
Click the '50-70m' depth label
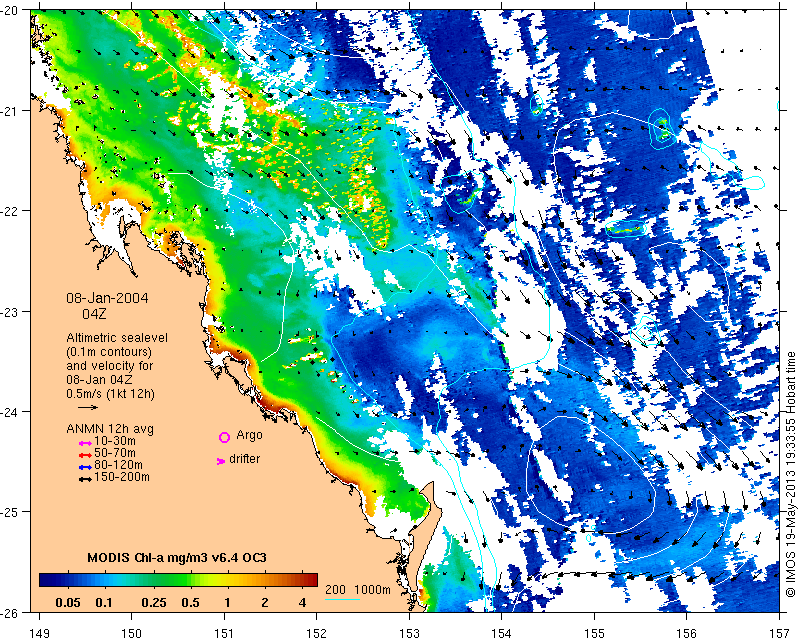point(115,453)
